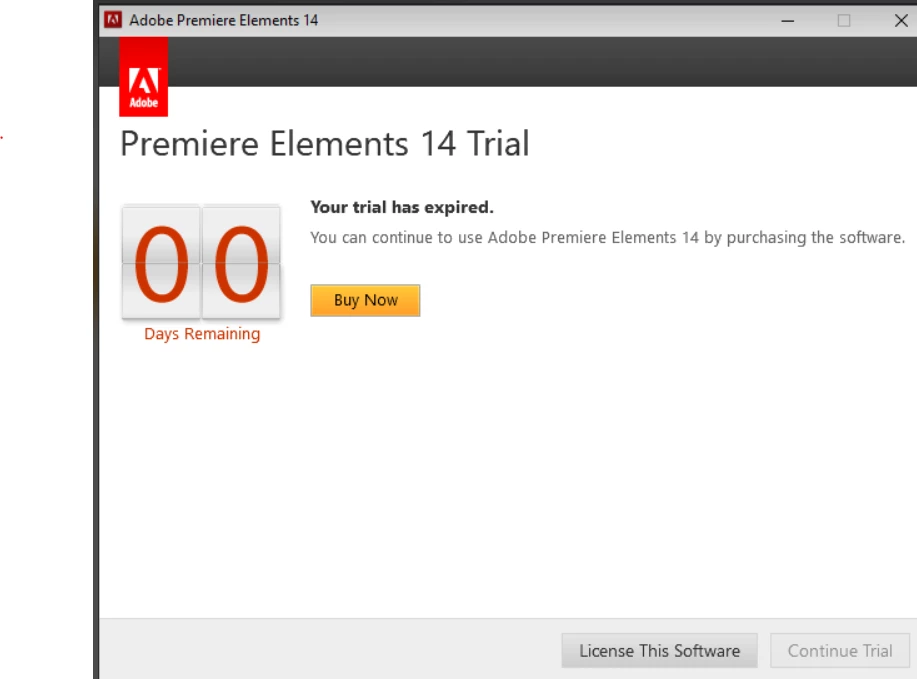
Task: Click the 'Adobe Premiere Elements 14' window title
Action: [223, 20]
